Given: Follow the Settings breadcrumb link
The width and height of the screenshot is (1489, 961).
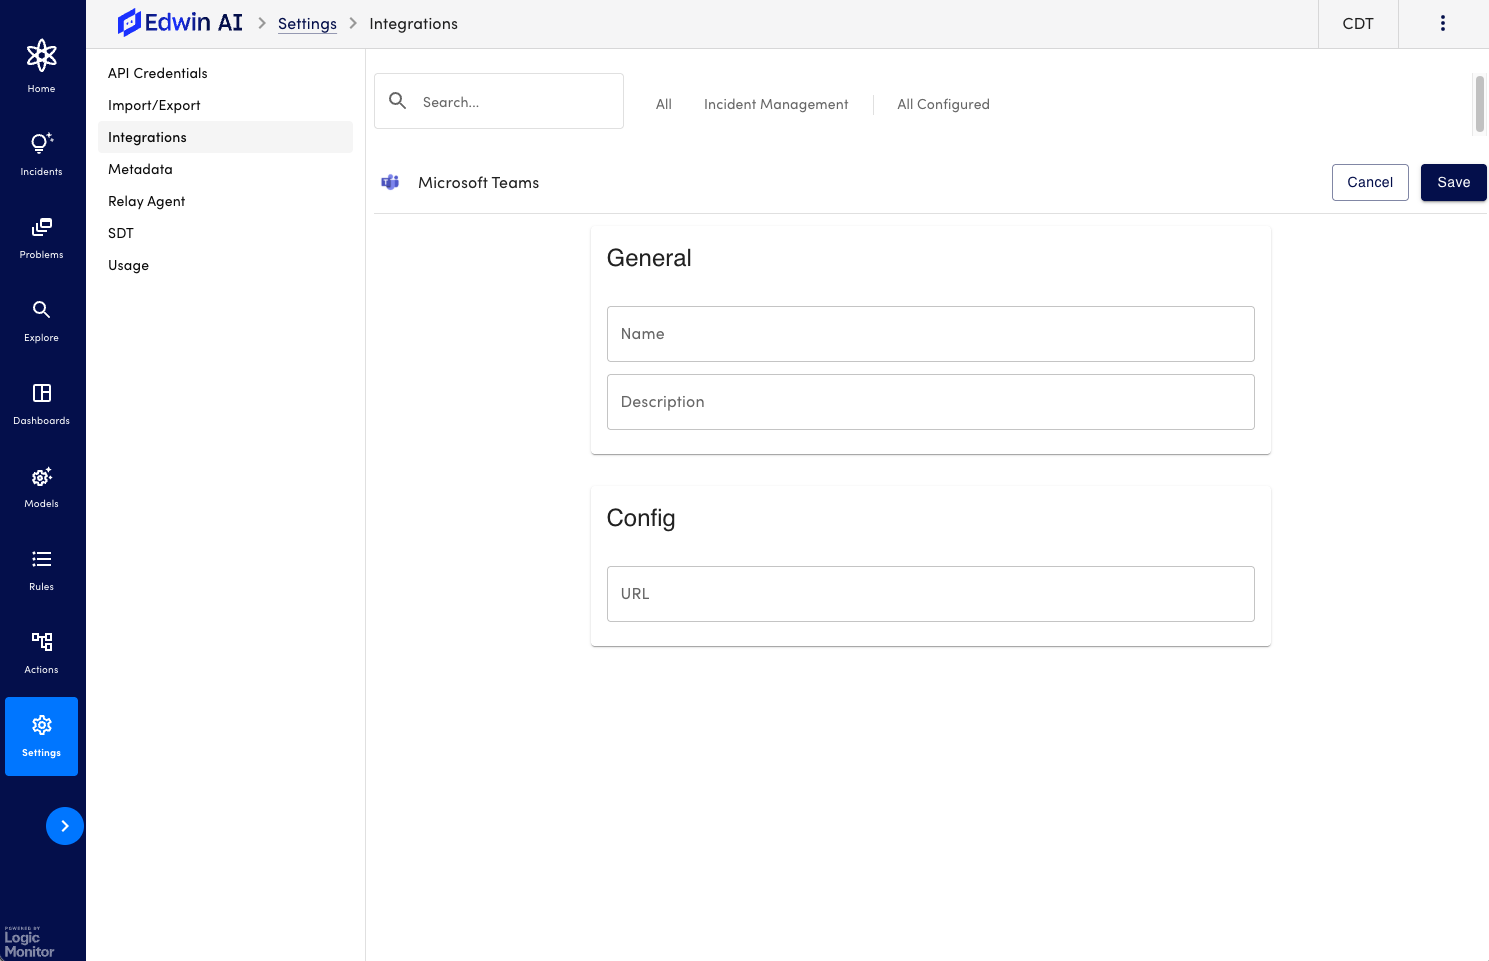Looking at the screenshot, I should 307,24.
